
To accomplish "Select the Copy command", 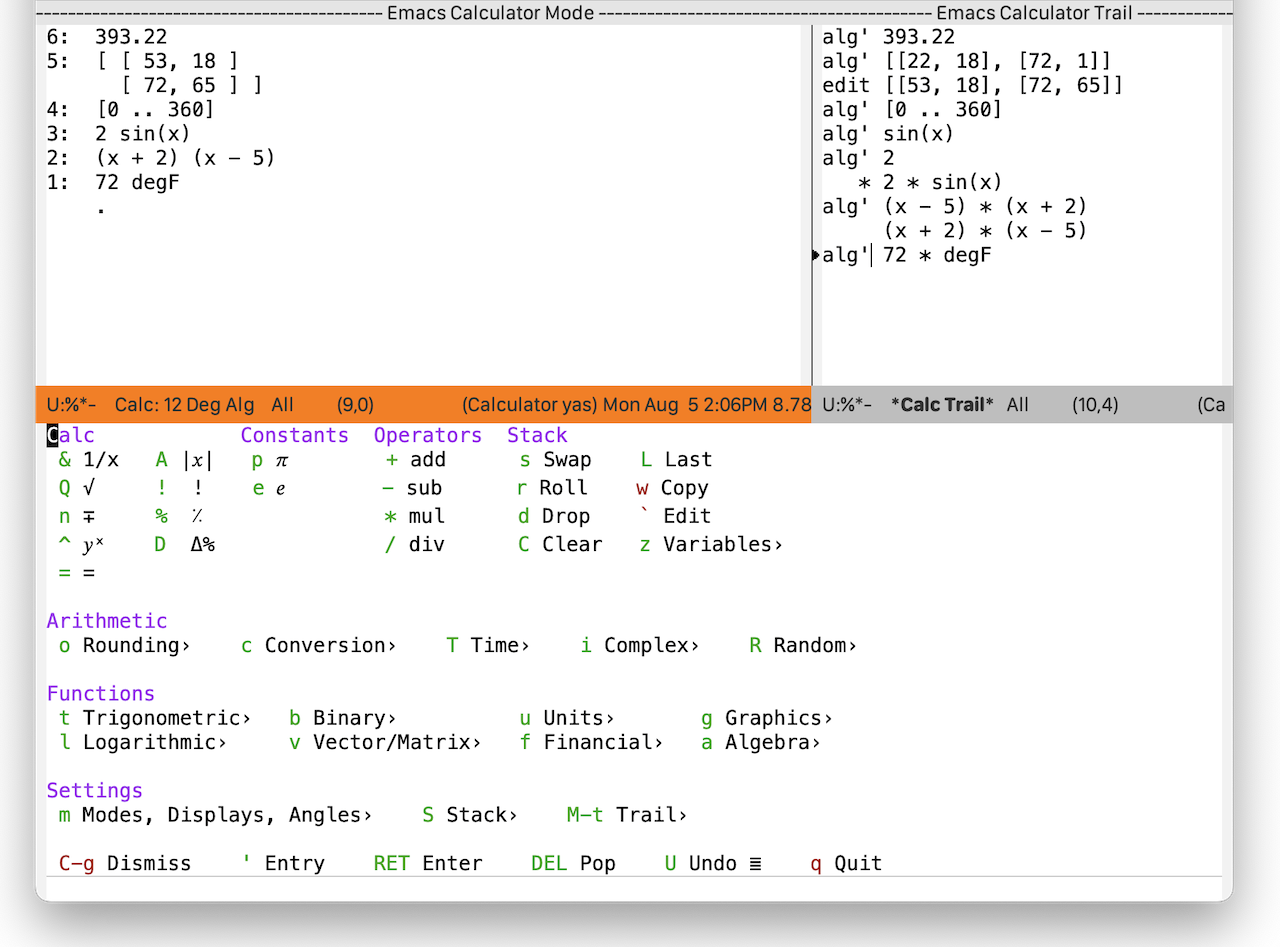I will pos(672,488).
